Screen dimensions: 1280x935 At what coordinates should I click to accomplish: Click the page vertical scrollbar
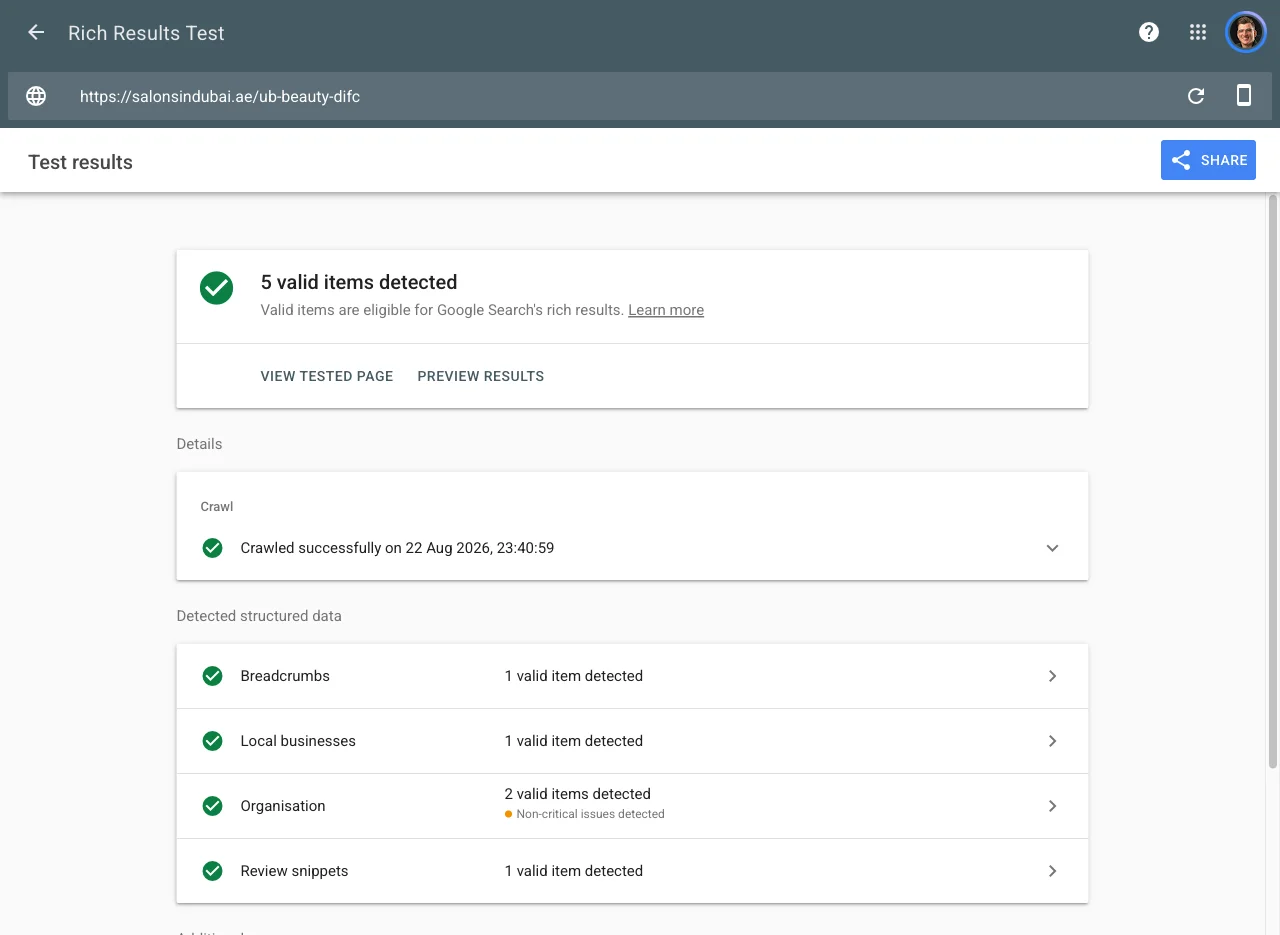pyautogui.click(x=1273, y=480)
